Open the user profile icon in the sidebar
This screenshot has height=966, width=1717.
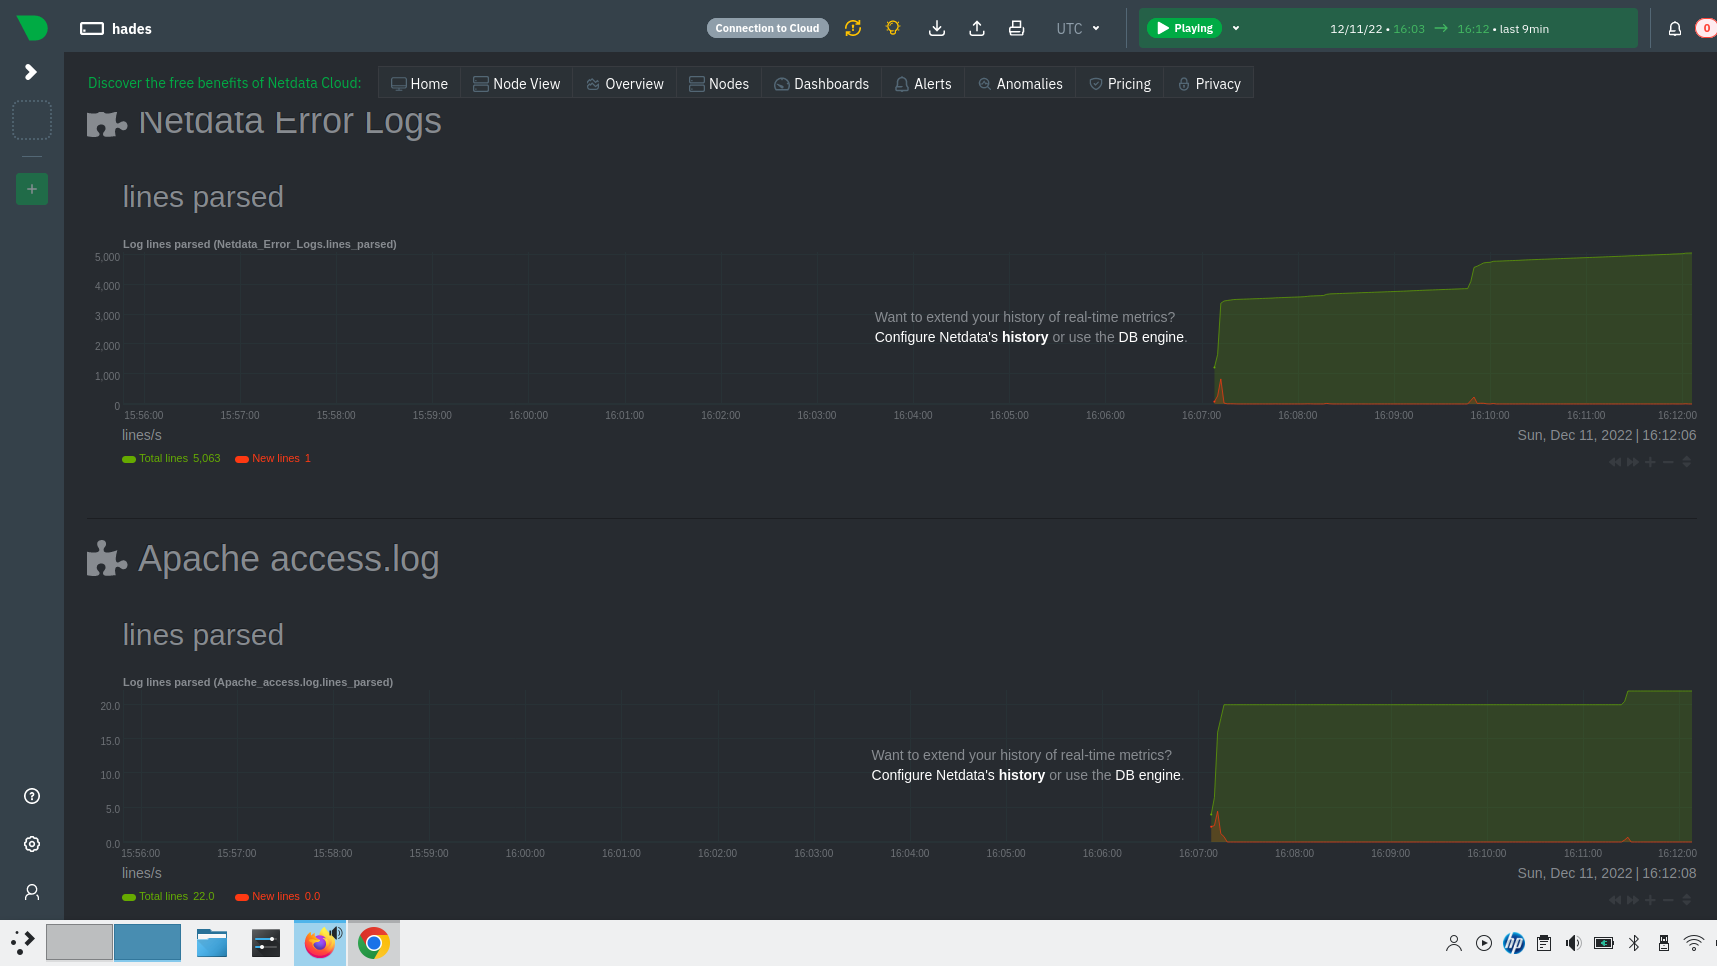32,892
